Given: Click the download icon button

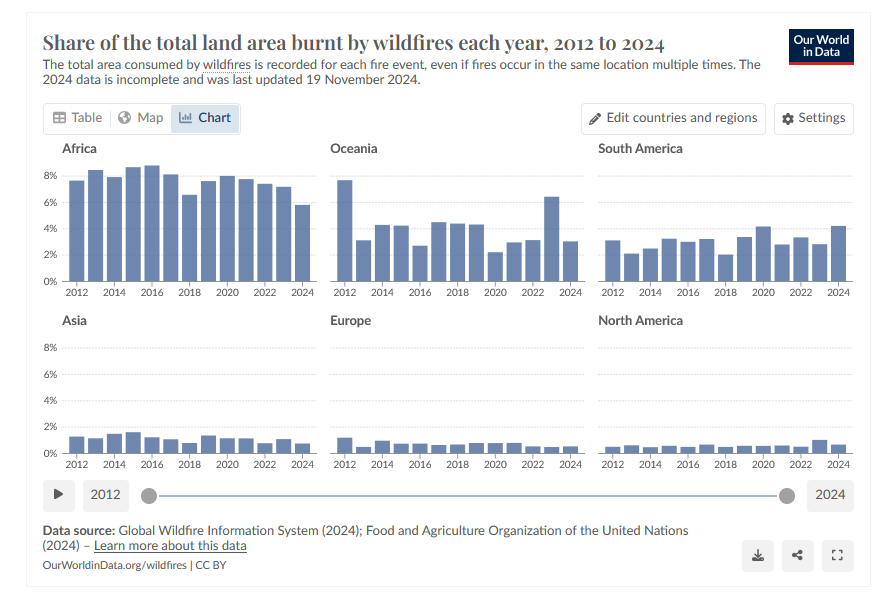Looking at the screenshot, I should (757, 555).
